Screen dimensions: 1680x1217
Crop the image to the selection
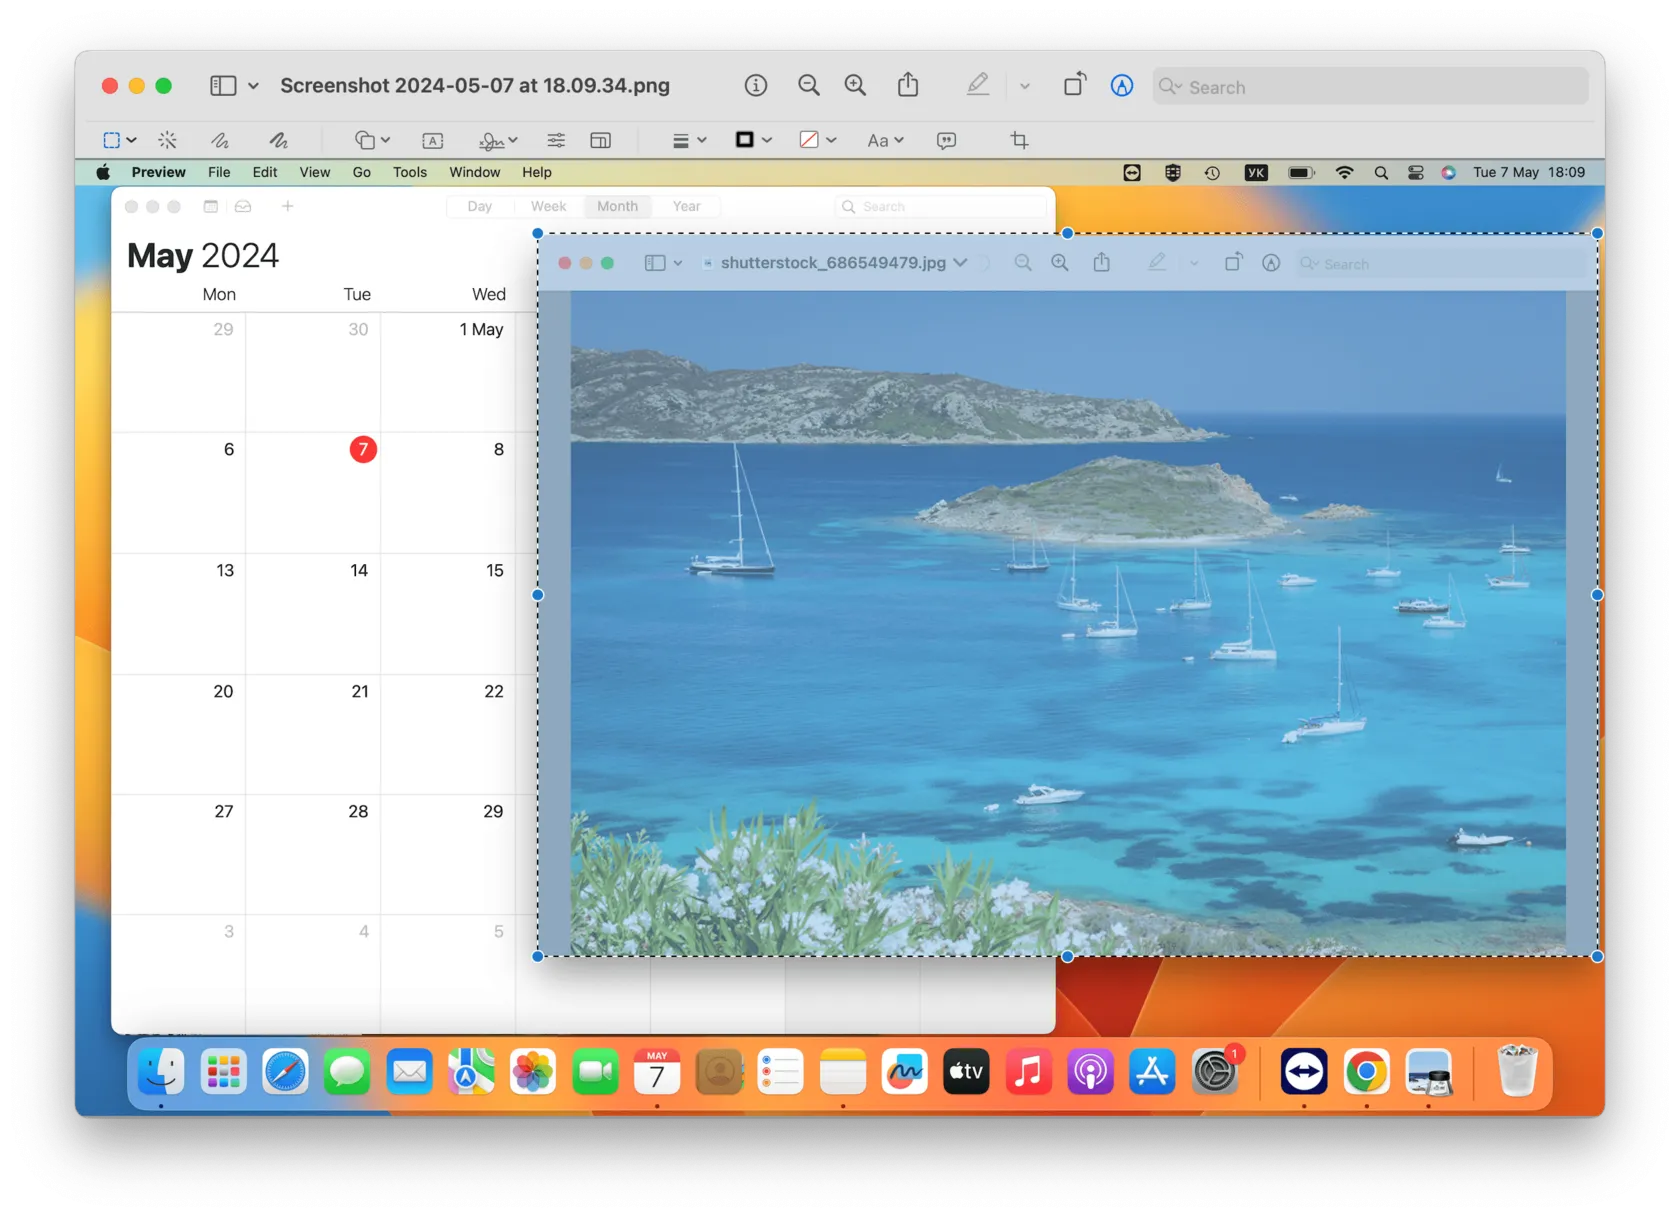1019,140
